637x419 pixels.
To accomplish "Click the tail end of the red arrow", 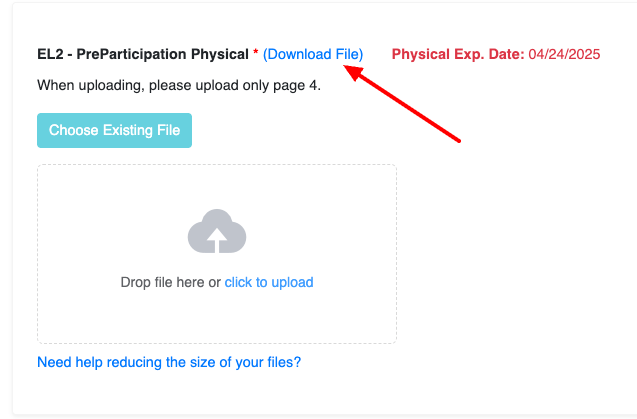I will 457,139.
